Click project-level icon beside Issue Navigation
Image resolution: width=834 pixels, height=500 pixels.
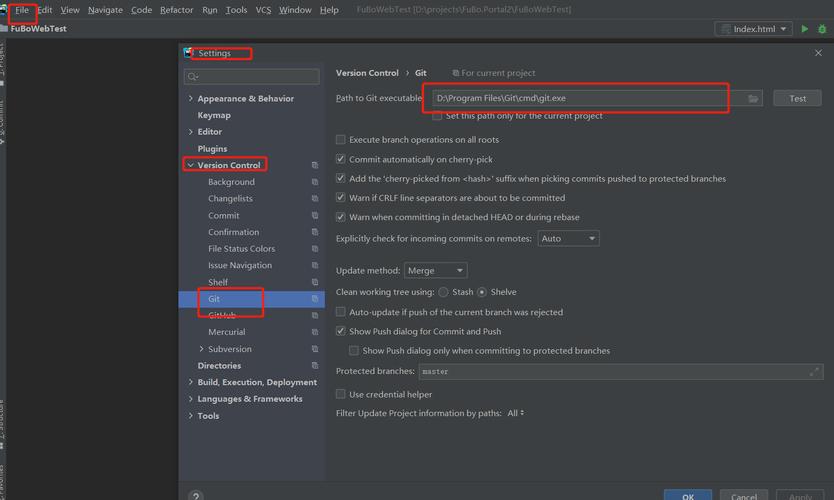[x=315, y=265]
